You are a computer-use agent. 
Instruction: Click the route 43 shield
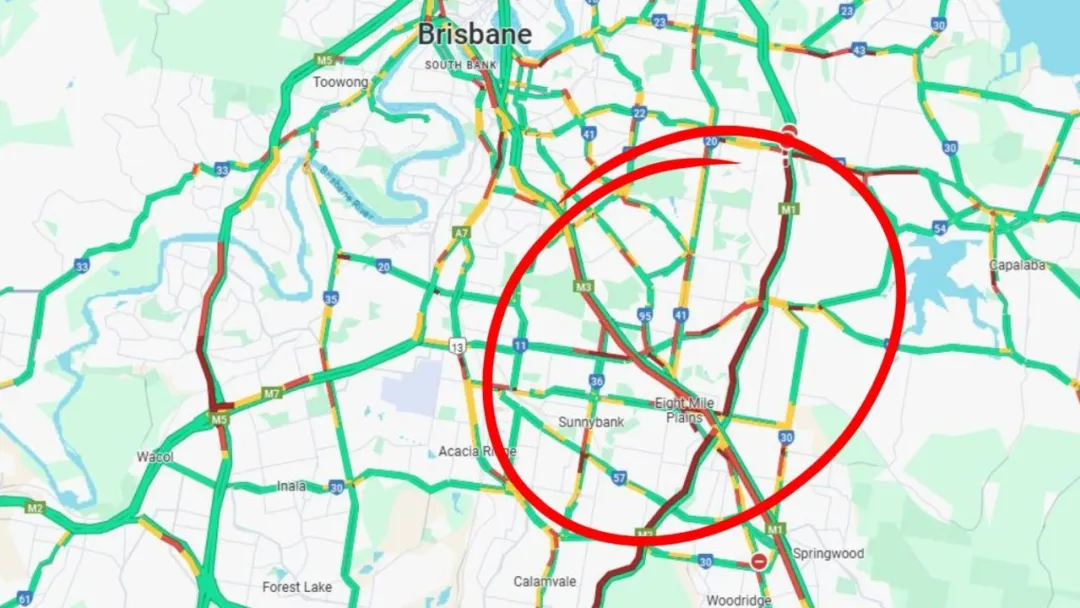click(858, 50)
